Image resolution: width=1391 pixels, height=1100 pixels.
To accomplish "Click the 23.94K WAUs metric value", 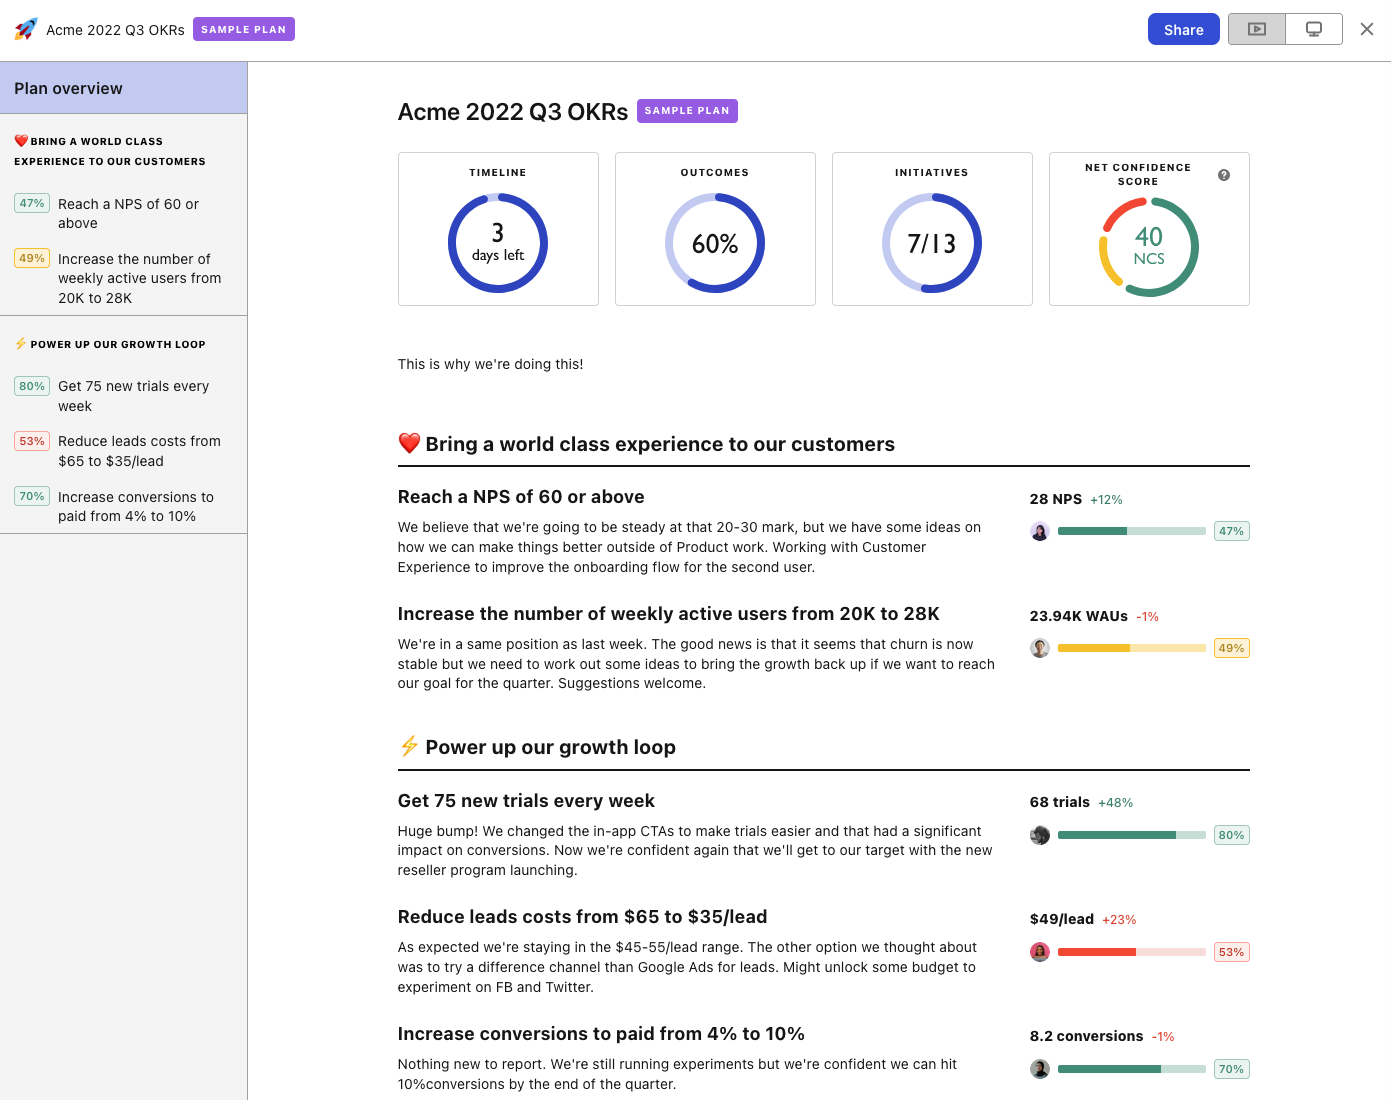I will pyautogui.click(x=1079, y=616).
